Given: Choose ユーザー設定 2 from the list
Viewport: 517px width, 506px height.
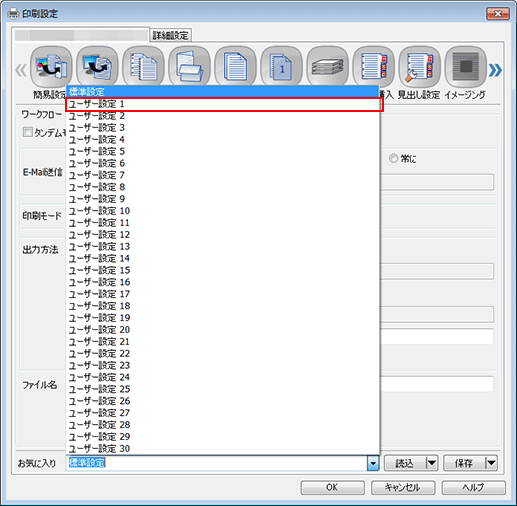Looking at the screenshot, I should (x=222, y=116).
